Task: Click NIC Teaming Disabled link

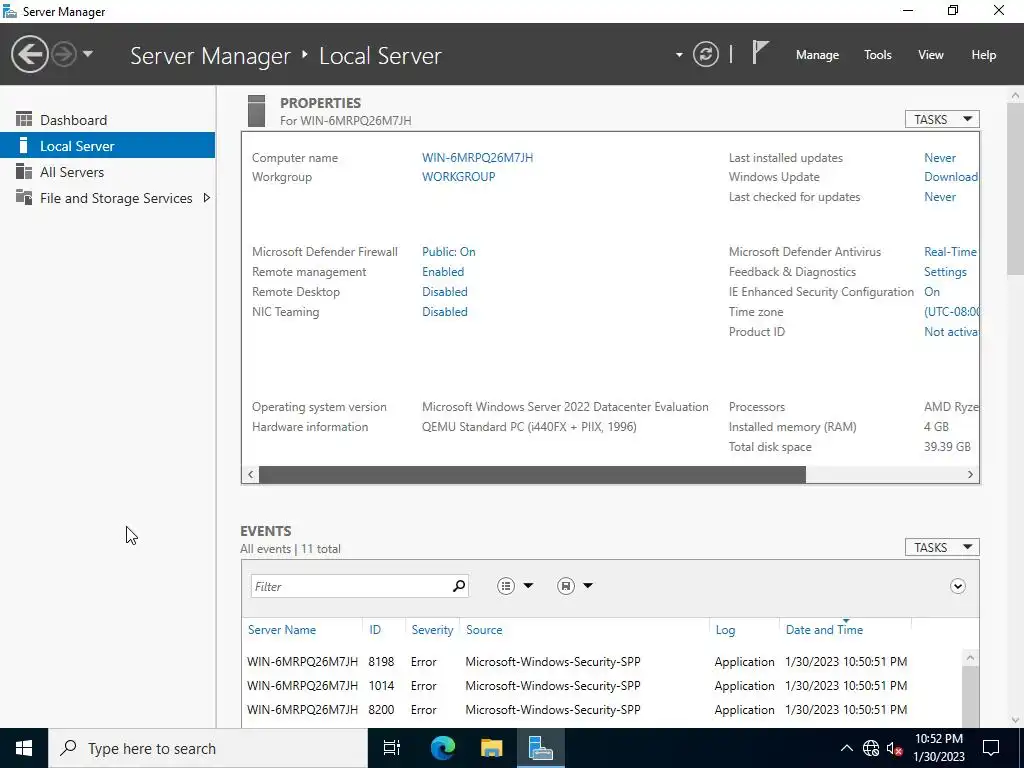Action: (x=445, y=312)
